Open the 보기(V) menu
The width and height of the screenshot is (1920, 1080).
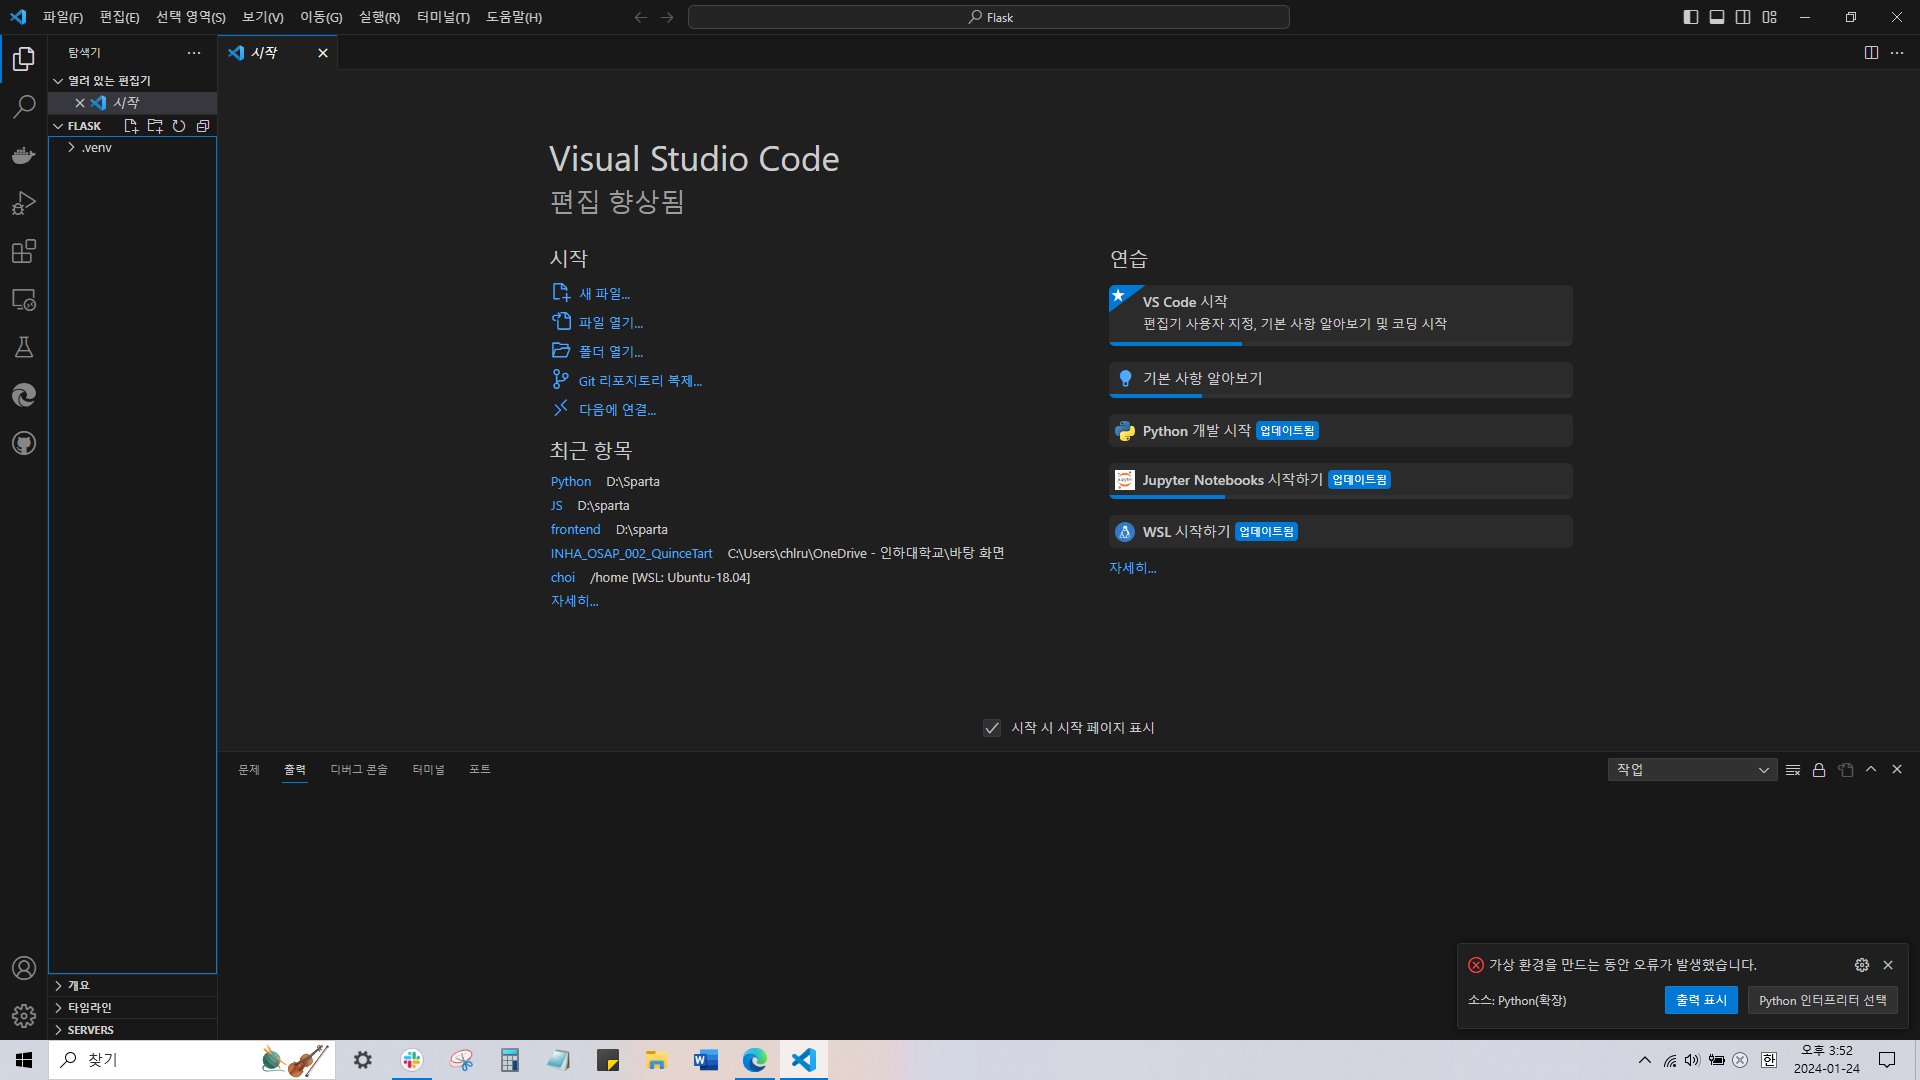pos(263,17)
